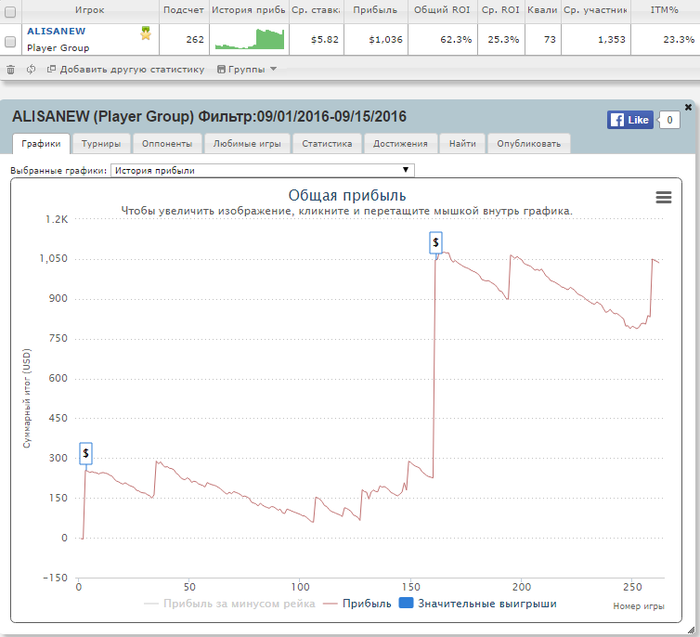
Task: Open the chart hamburger menu icon
Action: pyautogui.click(x=663, y=197)
